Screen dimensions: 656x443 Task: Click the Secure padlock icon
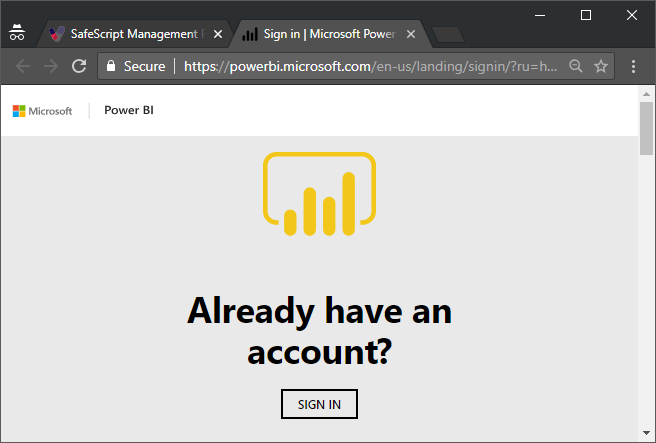(x=111, y=66)
